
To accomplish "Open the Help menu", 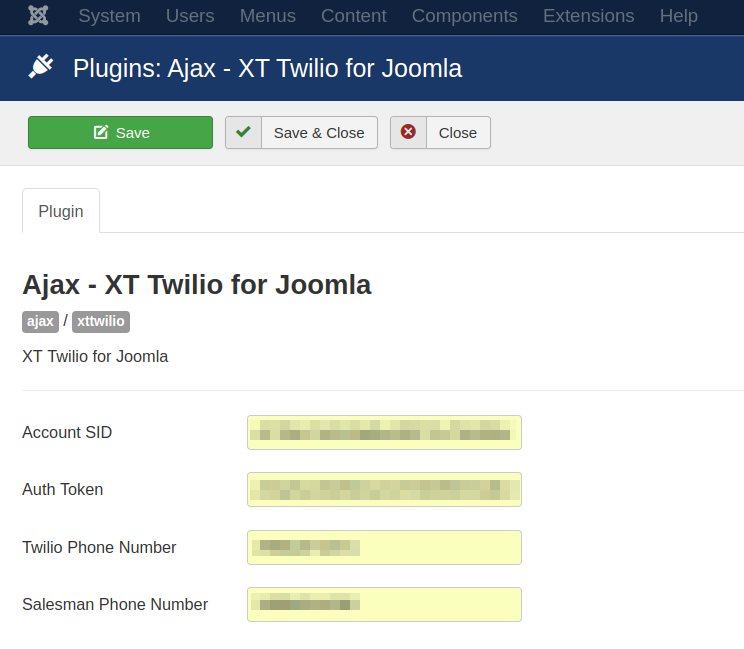I will (679, 16).
